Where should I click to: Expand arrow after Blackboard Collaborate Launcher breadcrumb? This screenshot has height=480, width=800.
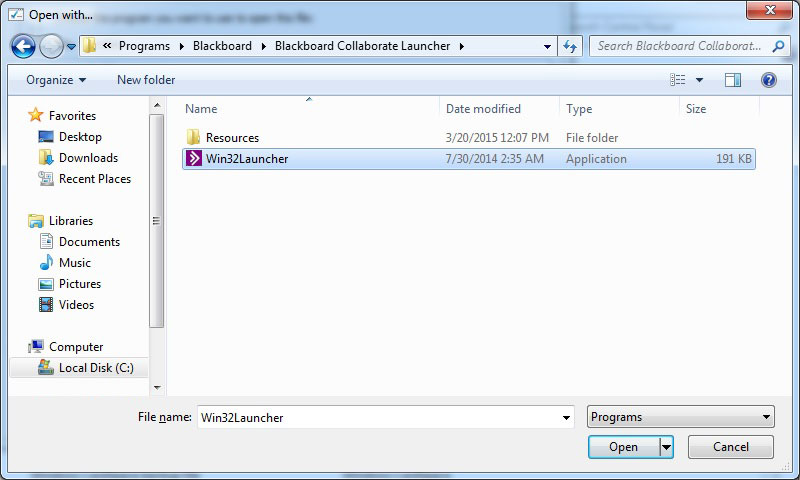462,46
